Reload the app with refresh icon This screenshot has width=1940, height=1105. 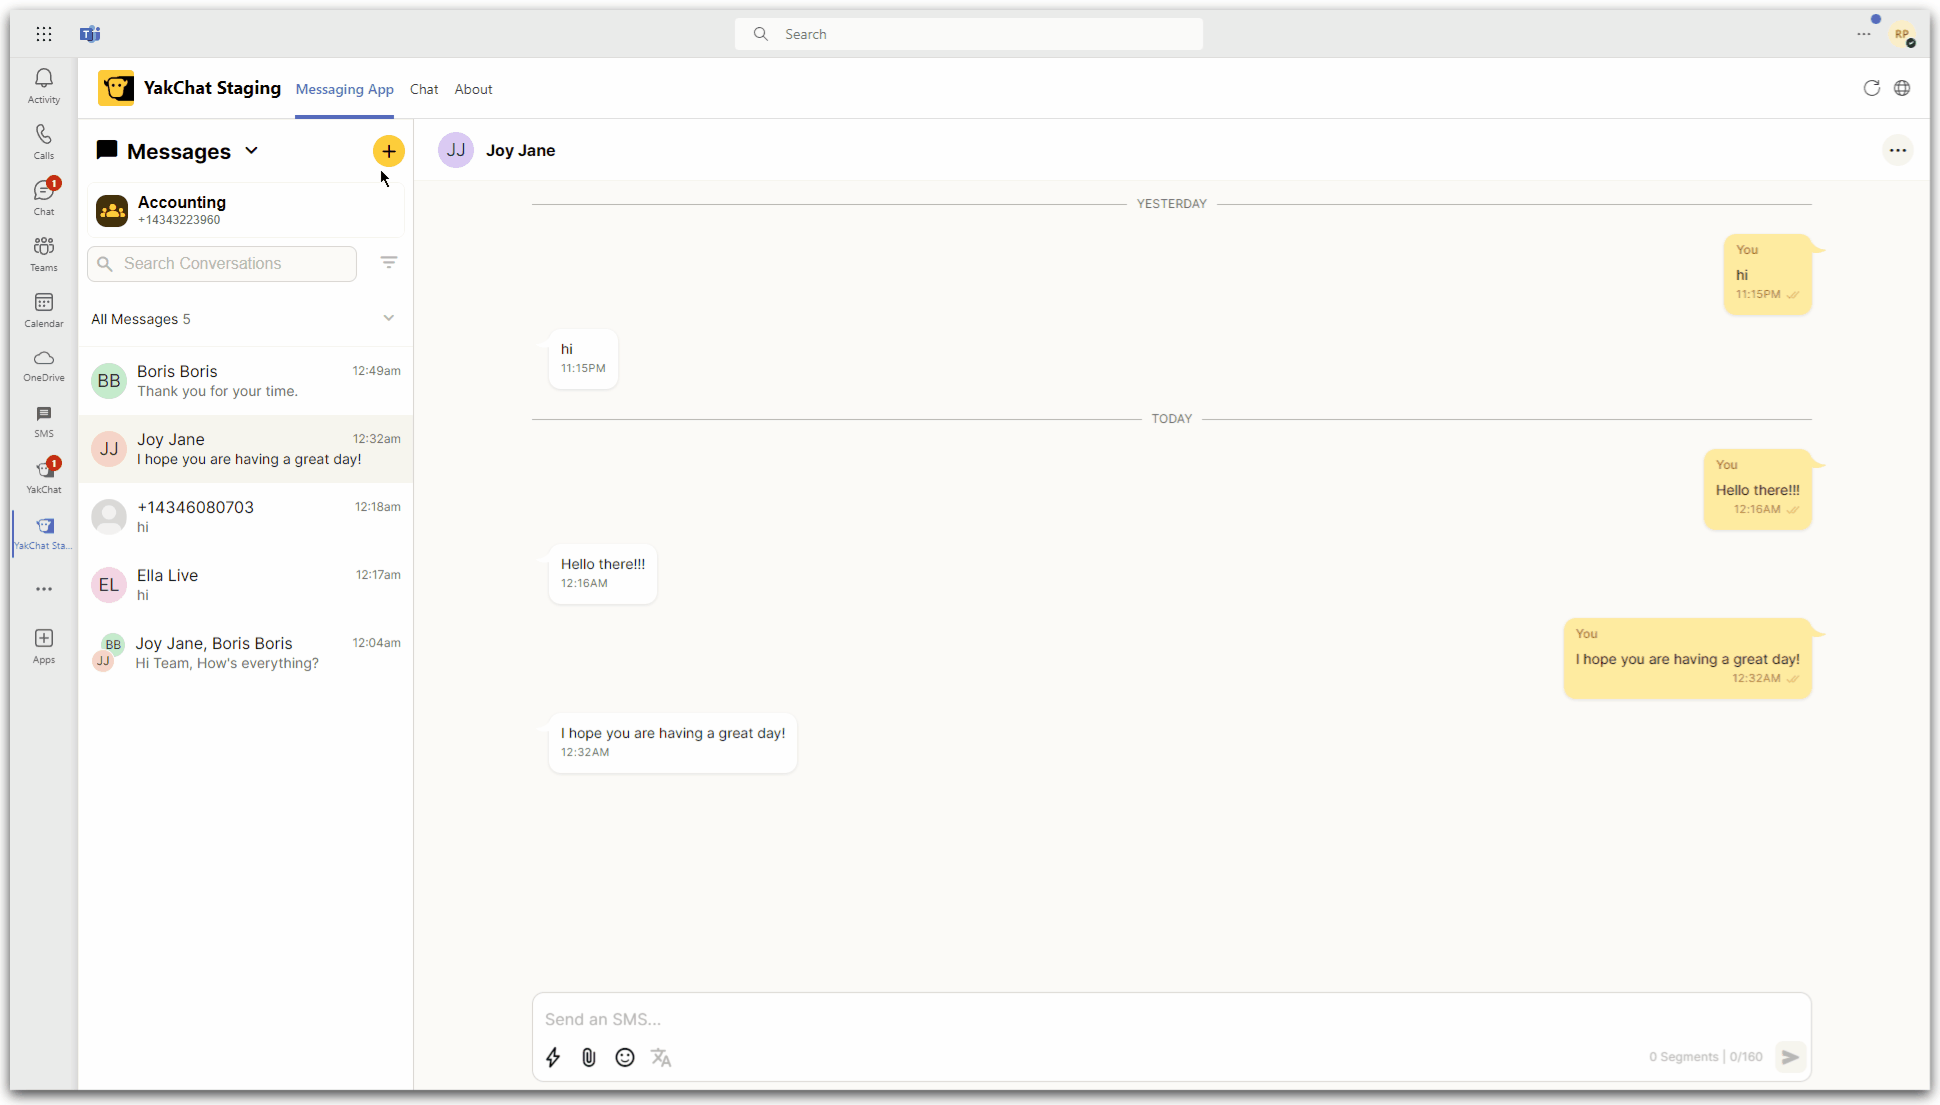1872,88
